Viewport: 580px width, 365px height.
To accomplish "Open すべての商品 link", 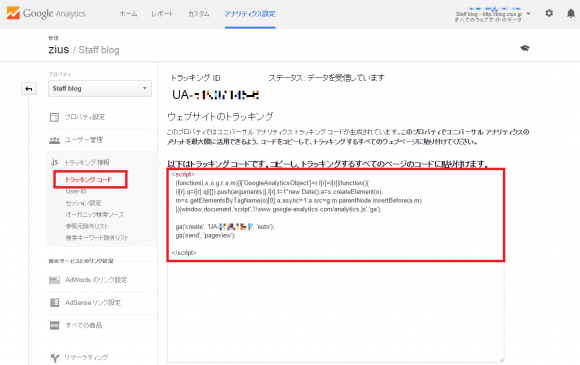I will [x=84, y=325].
